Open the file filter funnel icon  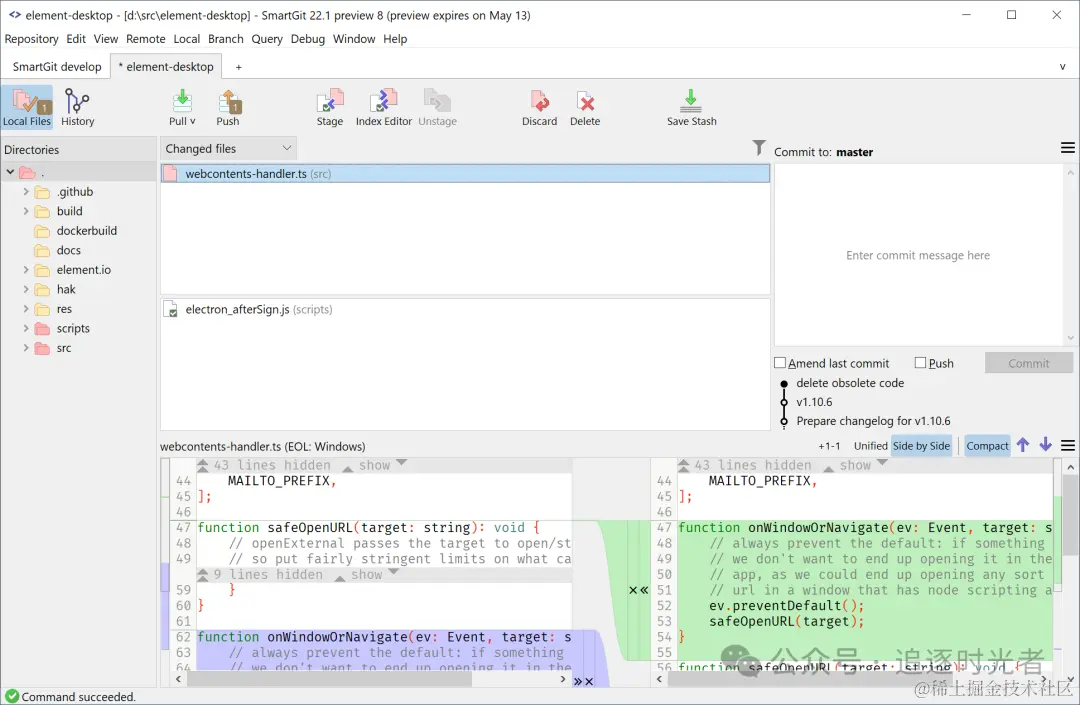[758, 147]
